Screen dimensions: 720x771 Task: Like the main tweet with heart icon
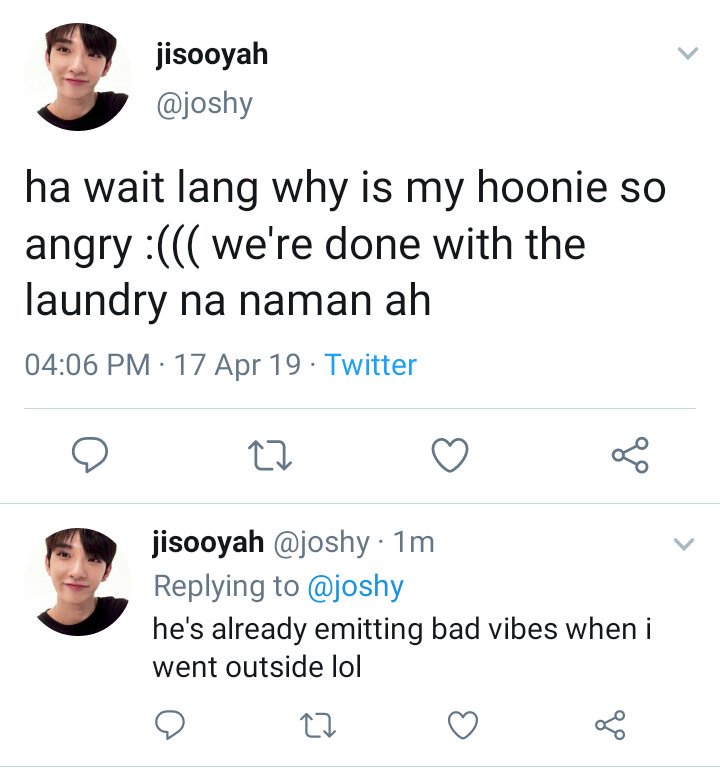pos(450,455)
